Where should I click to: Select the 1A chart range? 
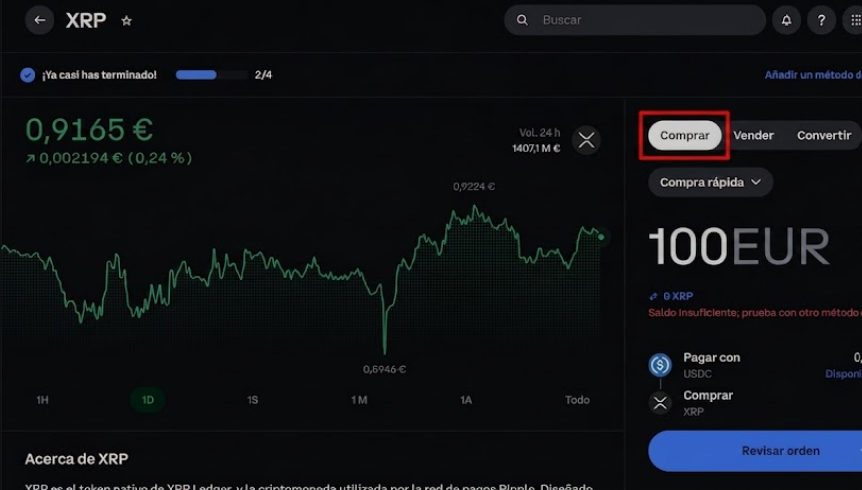click(x=466, y=400)
